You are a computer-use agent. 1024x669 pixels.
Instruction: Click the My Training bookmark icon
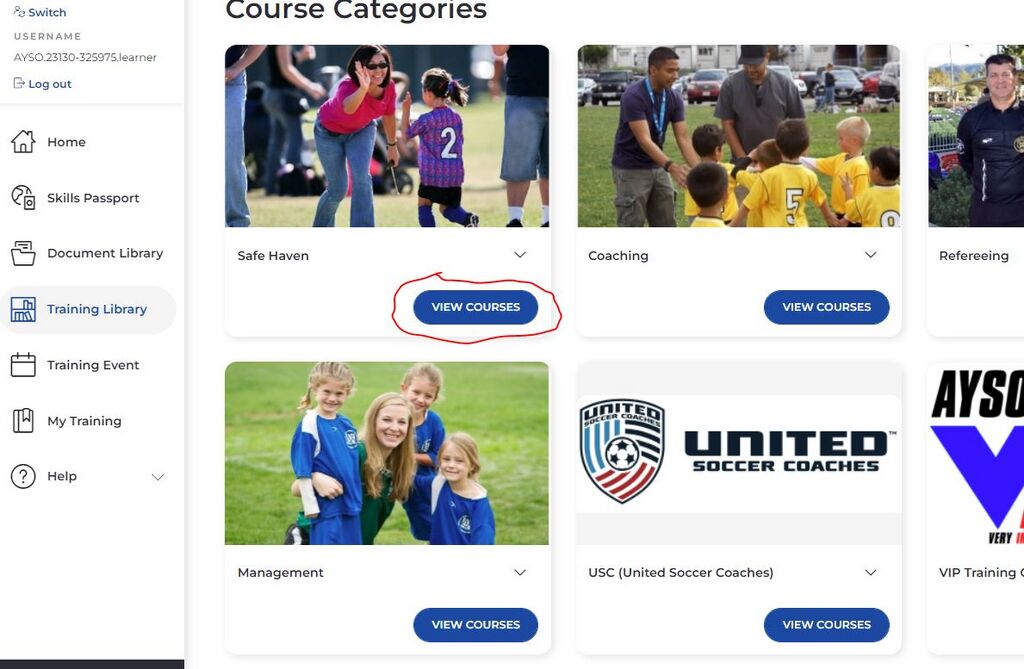coord(23,421)
